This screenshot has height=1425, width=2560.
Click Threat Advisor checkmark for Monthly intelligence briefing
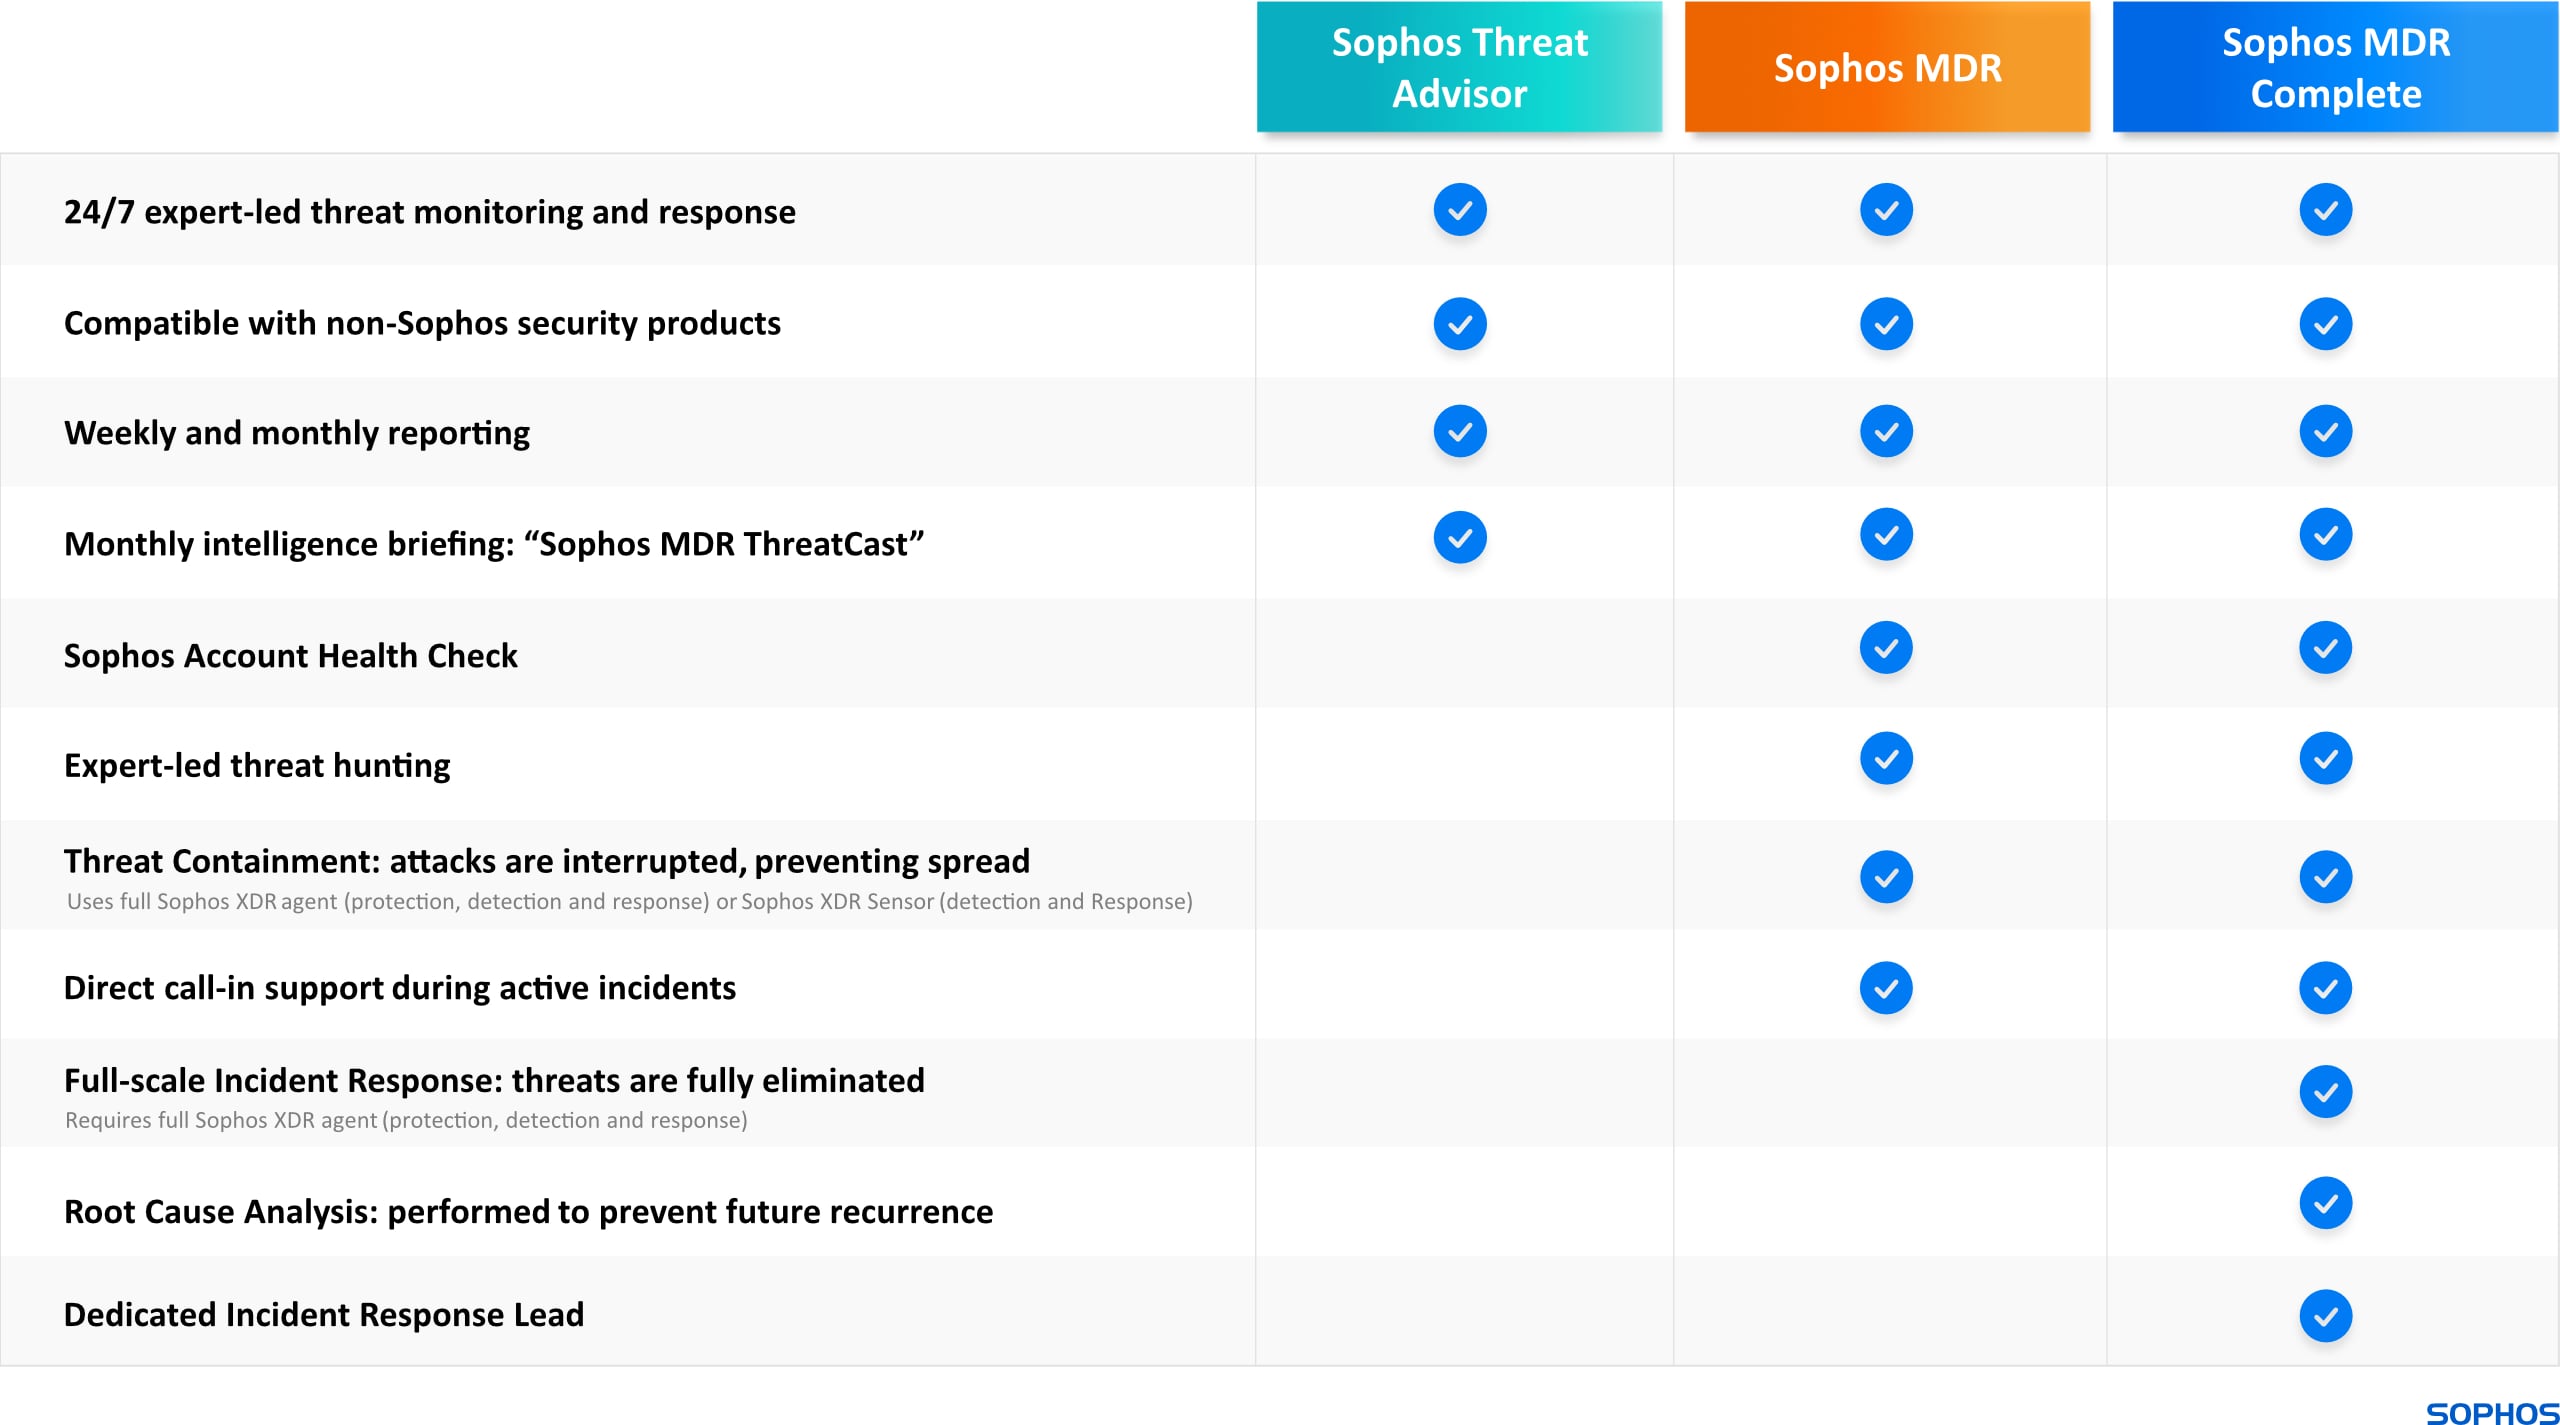pos(1460,538)
